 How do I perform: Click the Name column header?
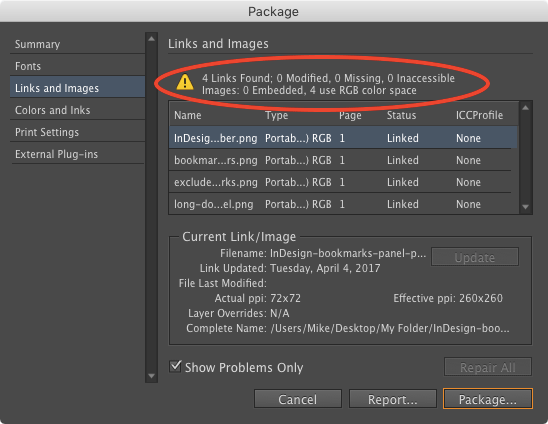pos(188,115)
